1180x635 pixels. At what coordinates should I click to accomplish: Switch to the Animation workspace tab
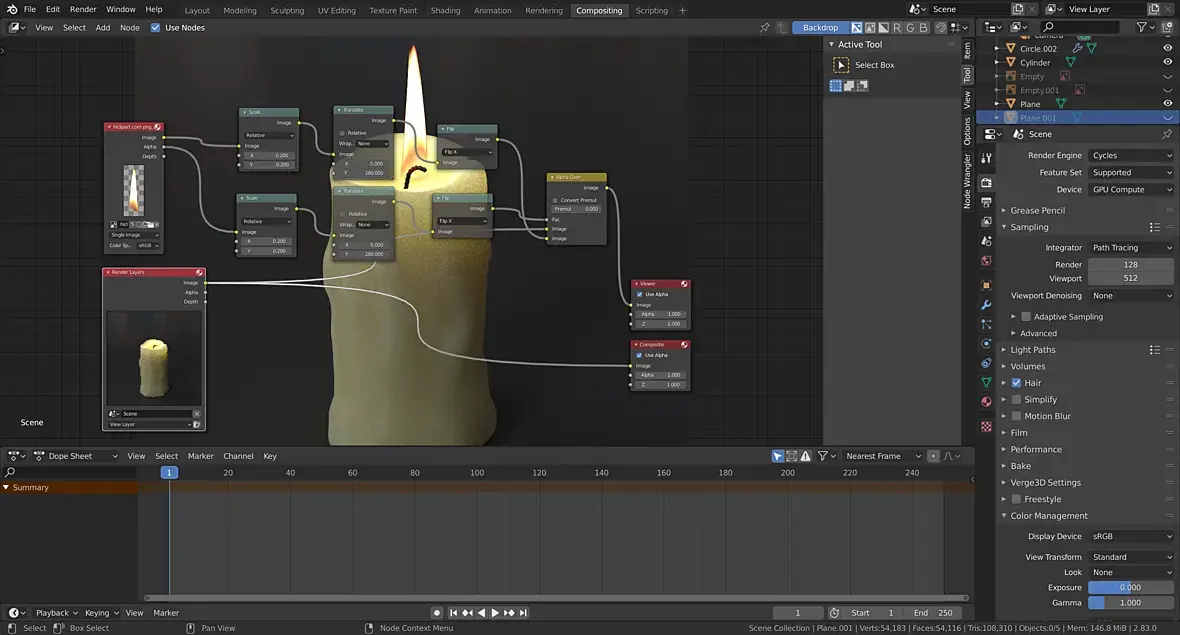coord(492,11)
